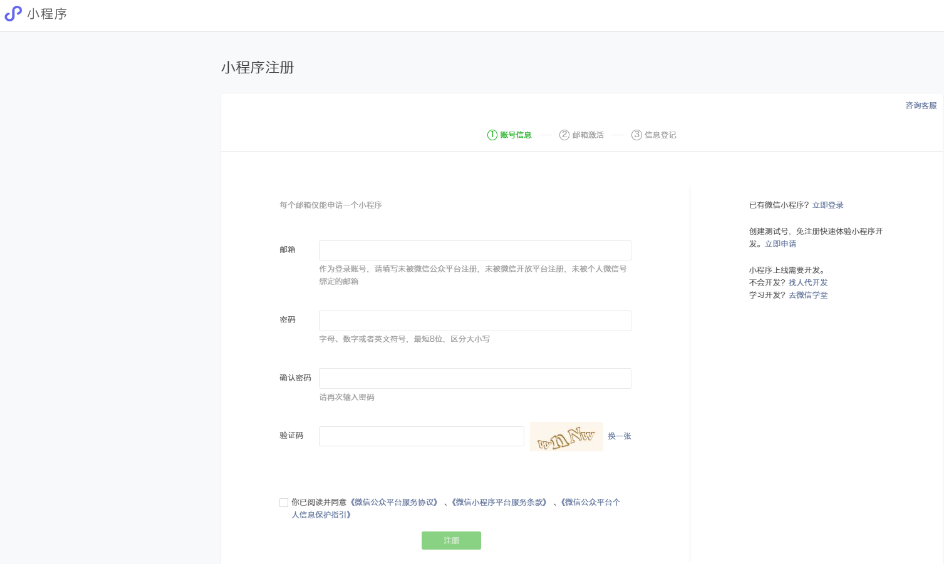
Task: Click the 小程序 header title text
Action: [47, 14]
